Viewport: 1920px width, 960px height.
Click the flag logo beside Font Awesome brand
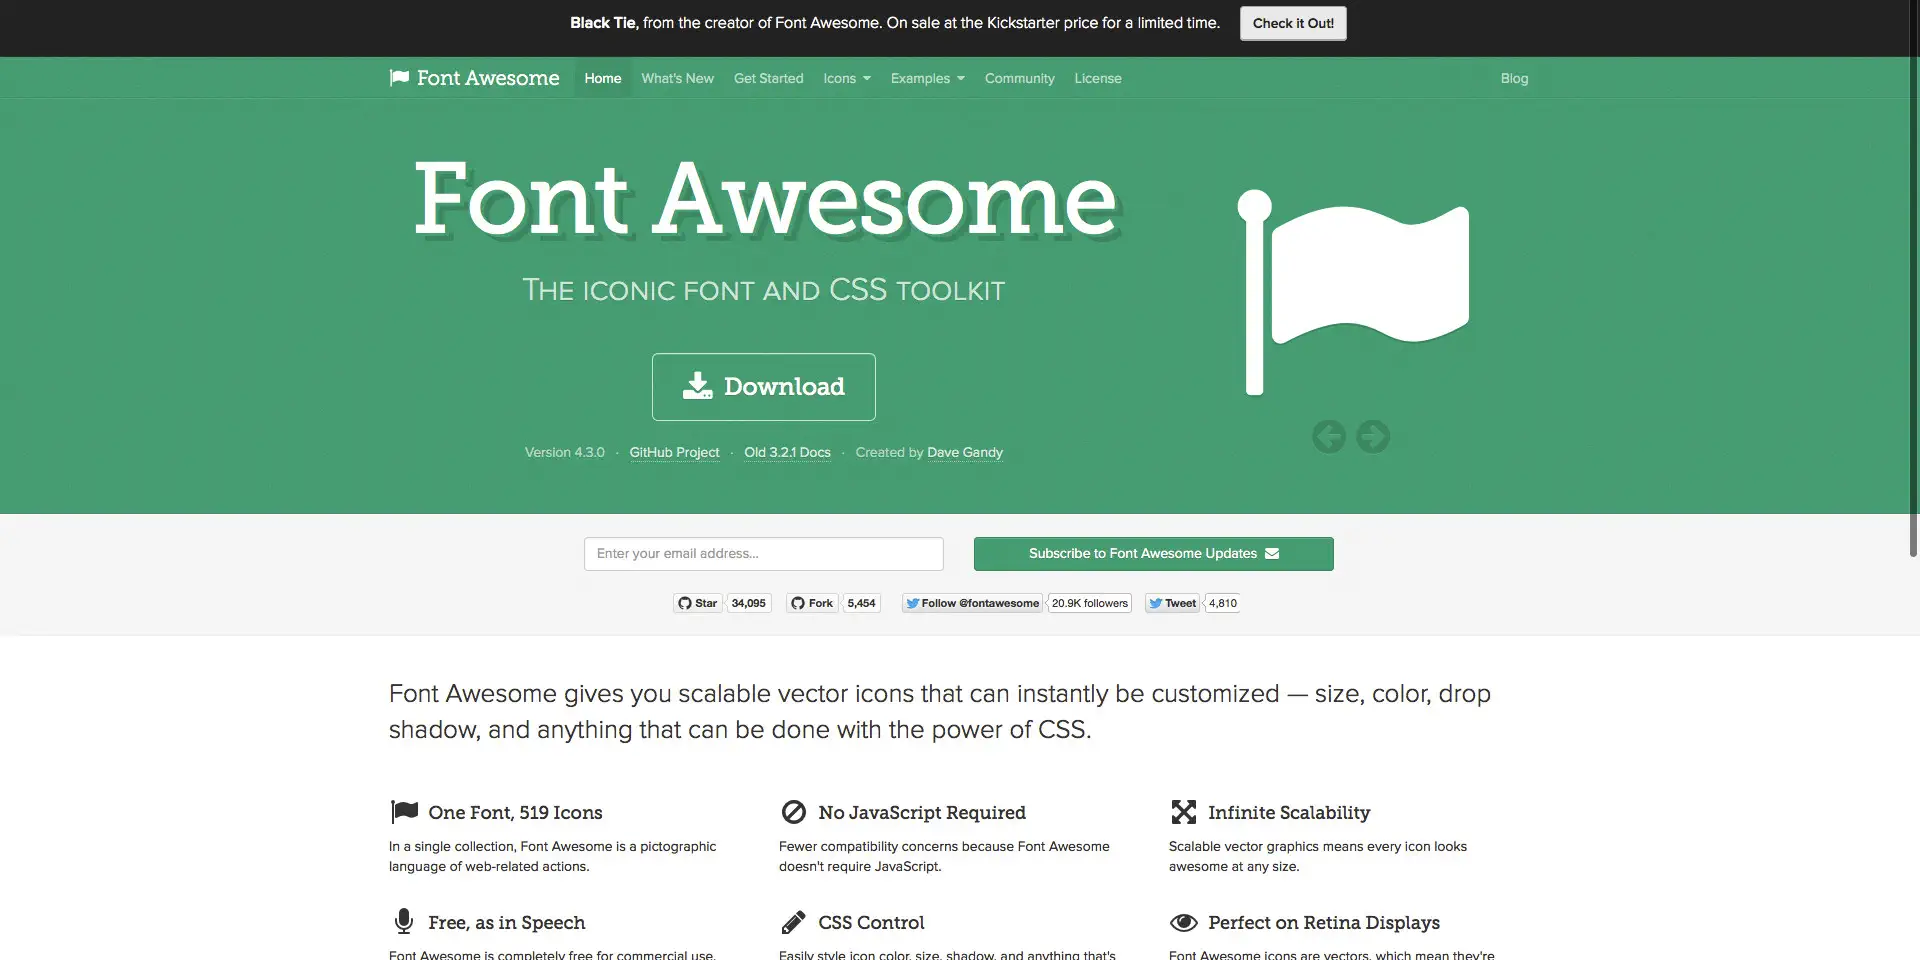tap(399, 78)
